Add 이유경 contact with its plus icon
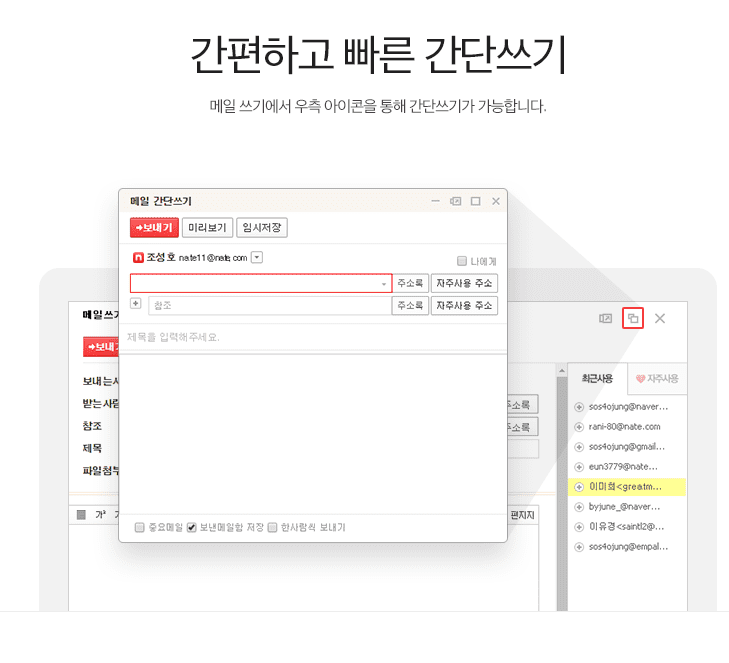The image size is (729, 663). [579, 527]
